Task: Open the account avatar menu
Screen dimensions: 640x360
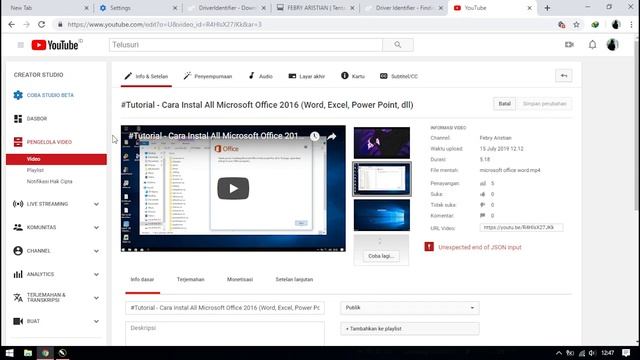Action: tap(612, 44)
